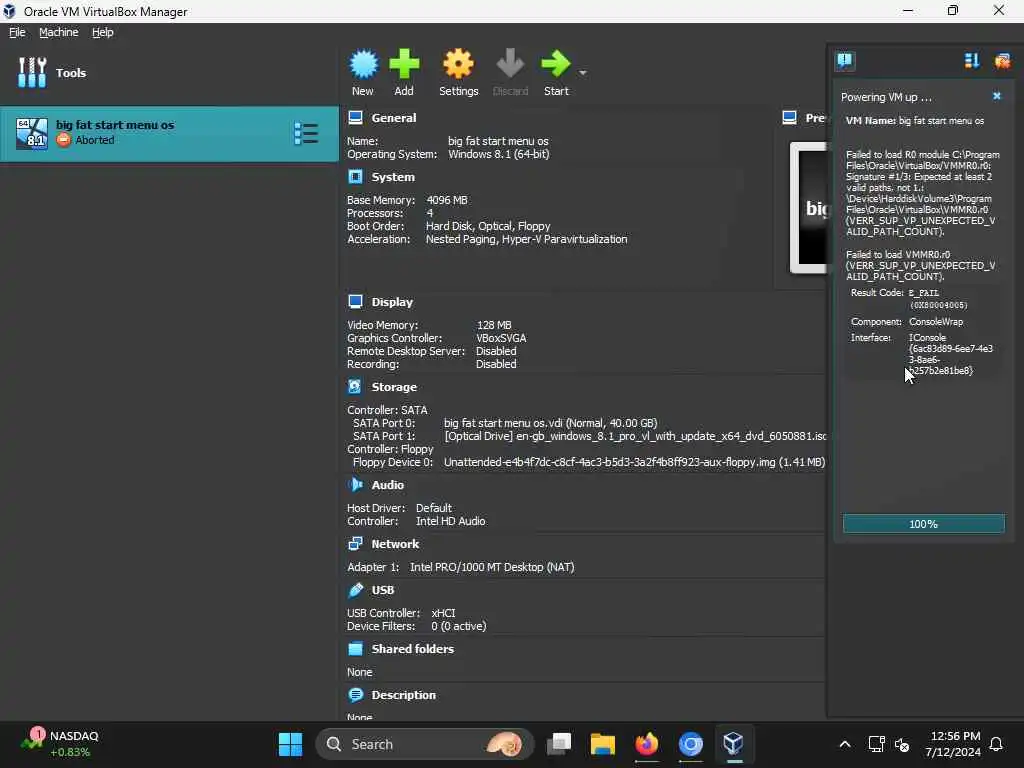The image size is (1024, 768).
Task: Click the Storage section disk icon
Action: 355,387
